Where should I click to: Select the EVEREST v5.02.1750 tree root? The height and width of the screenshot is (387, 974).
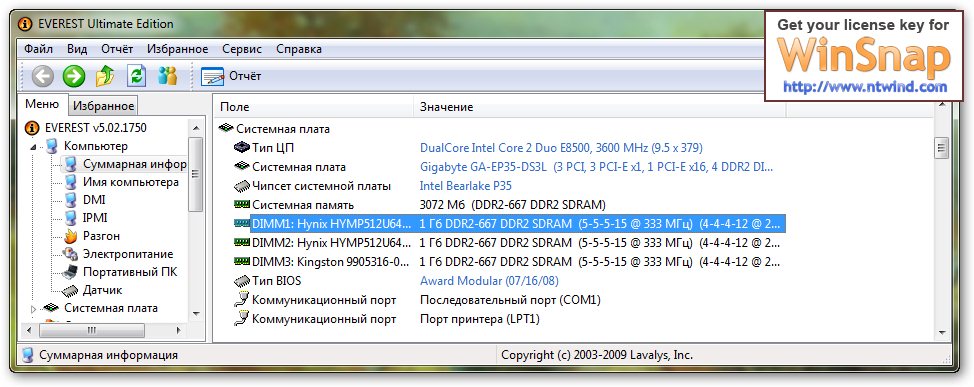96,128
